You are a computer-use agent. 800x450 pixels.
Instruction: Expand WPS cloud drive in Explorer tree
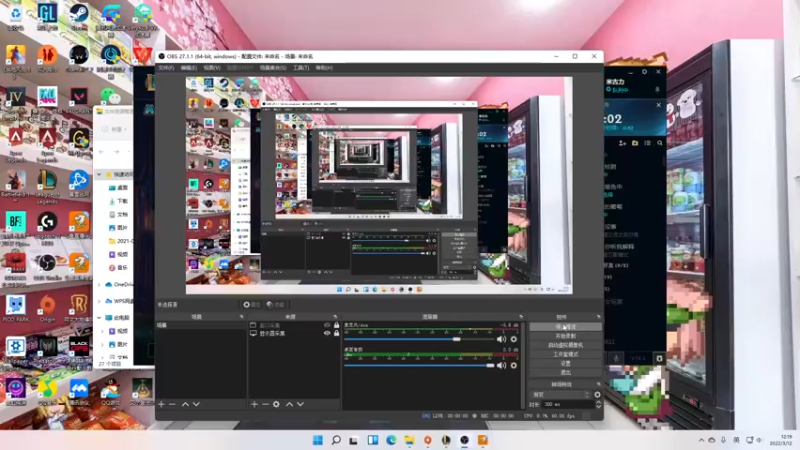[x=99, y=301]
